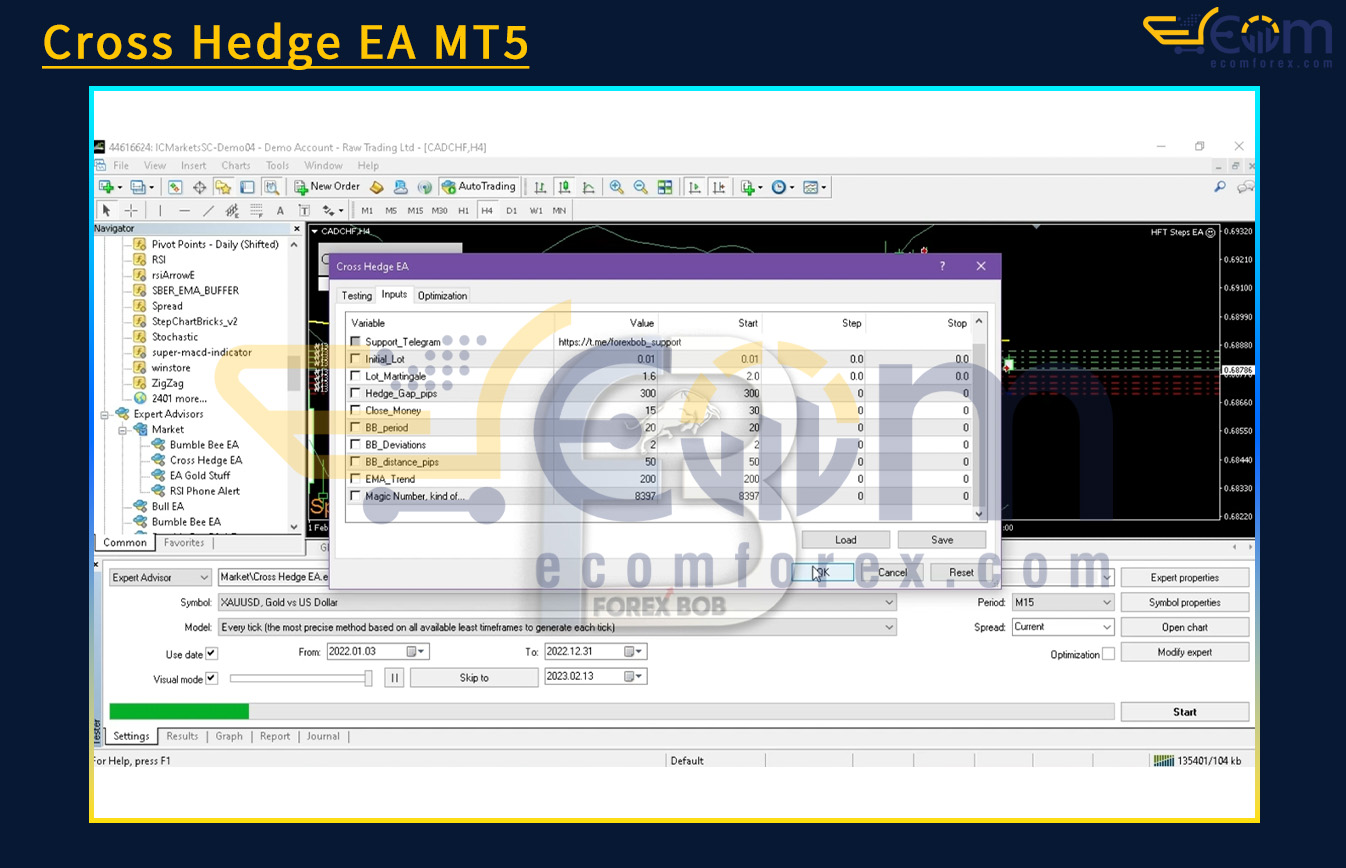Open the Symbol XAUUSD dropdown
This screenshot has height=868, width=1346.
click(x=557, y=602)
